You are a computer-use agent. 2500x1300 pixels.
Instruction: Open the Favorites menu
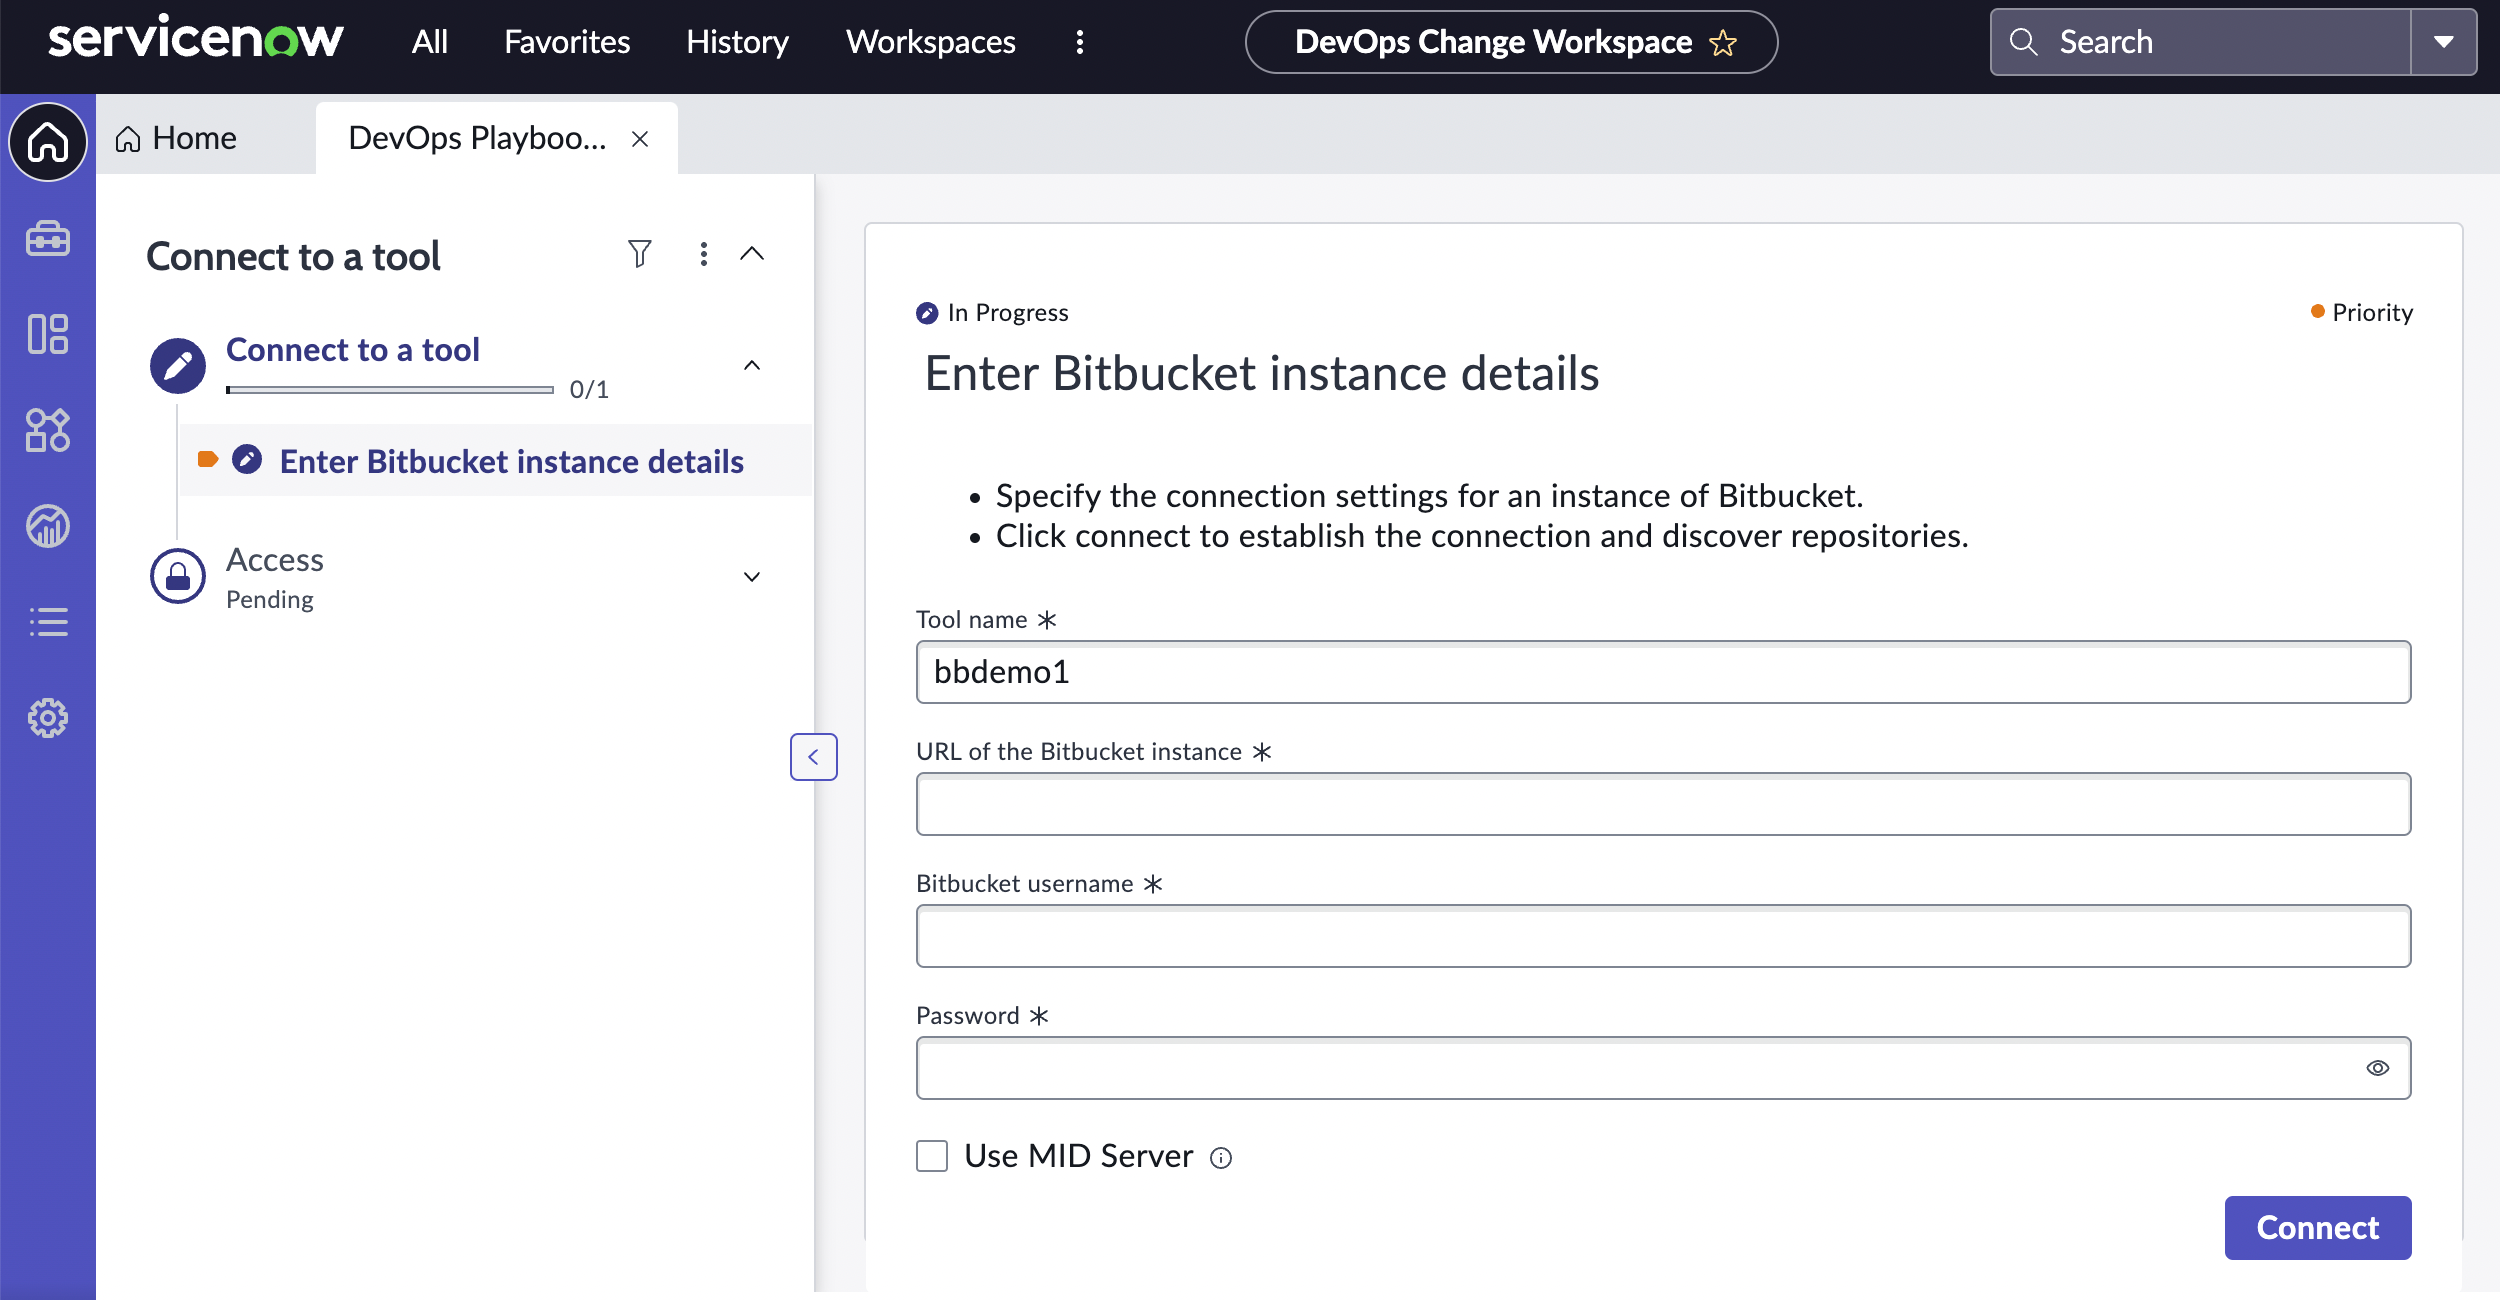(567, 42)
